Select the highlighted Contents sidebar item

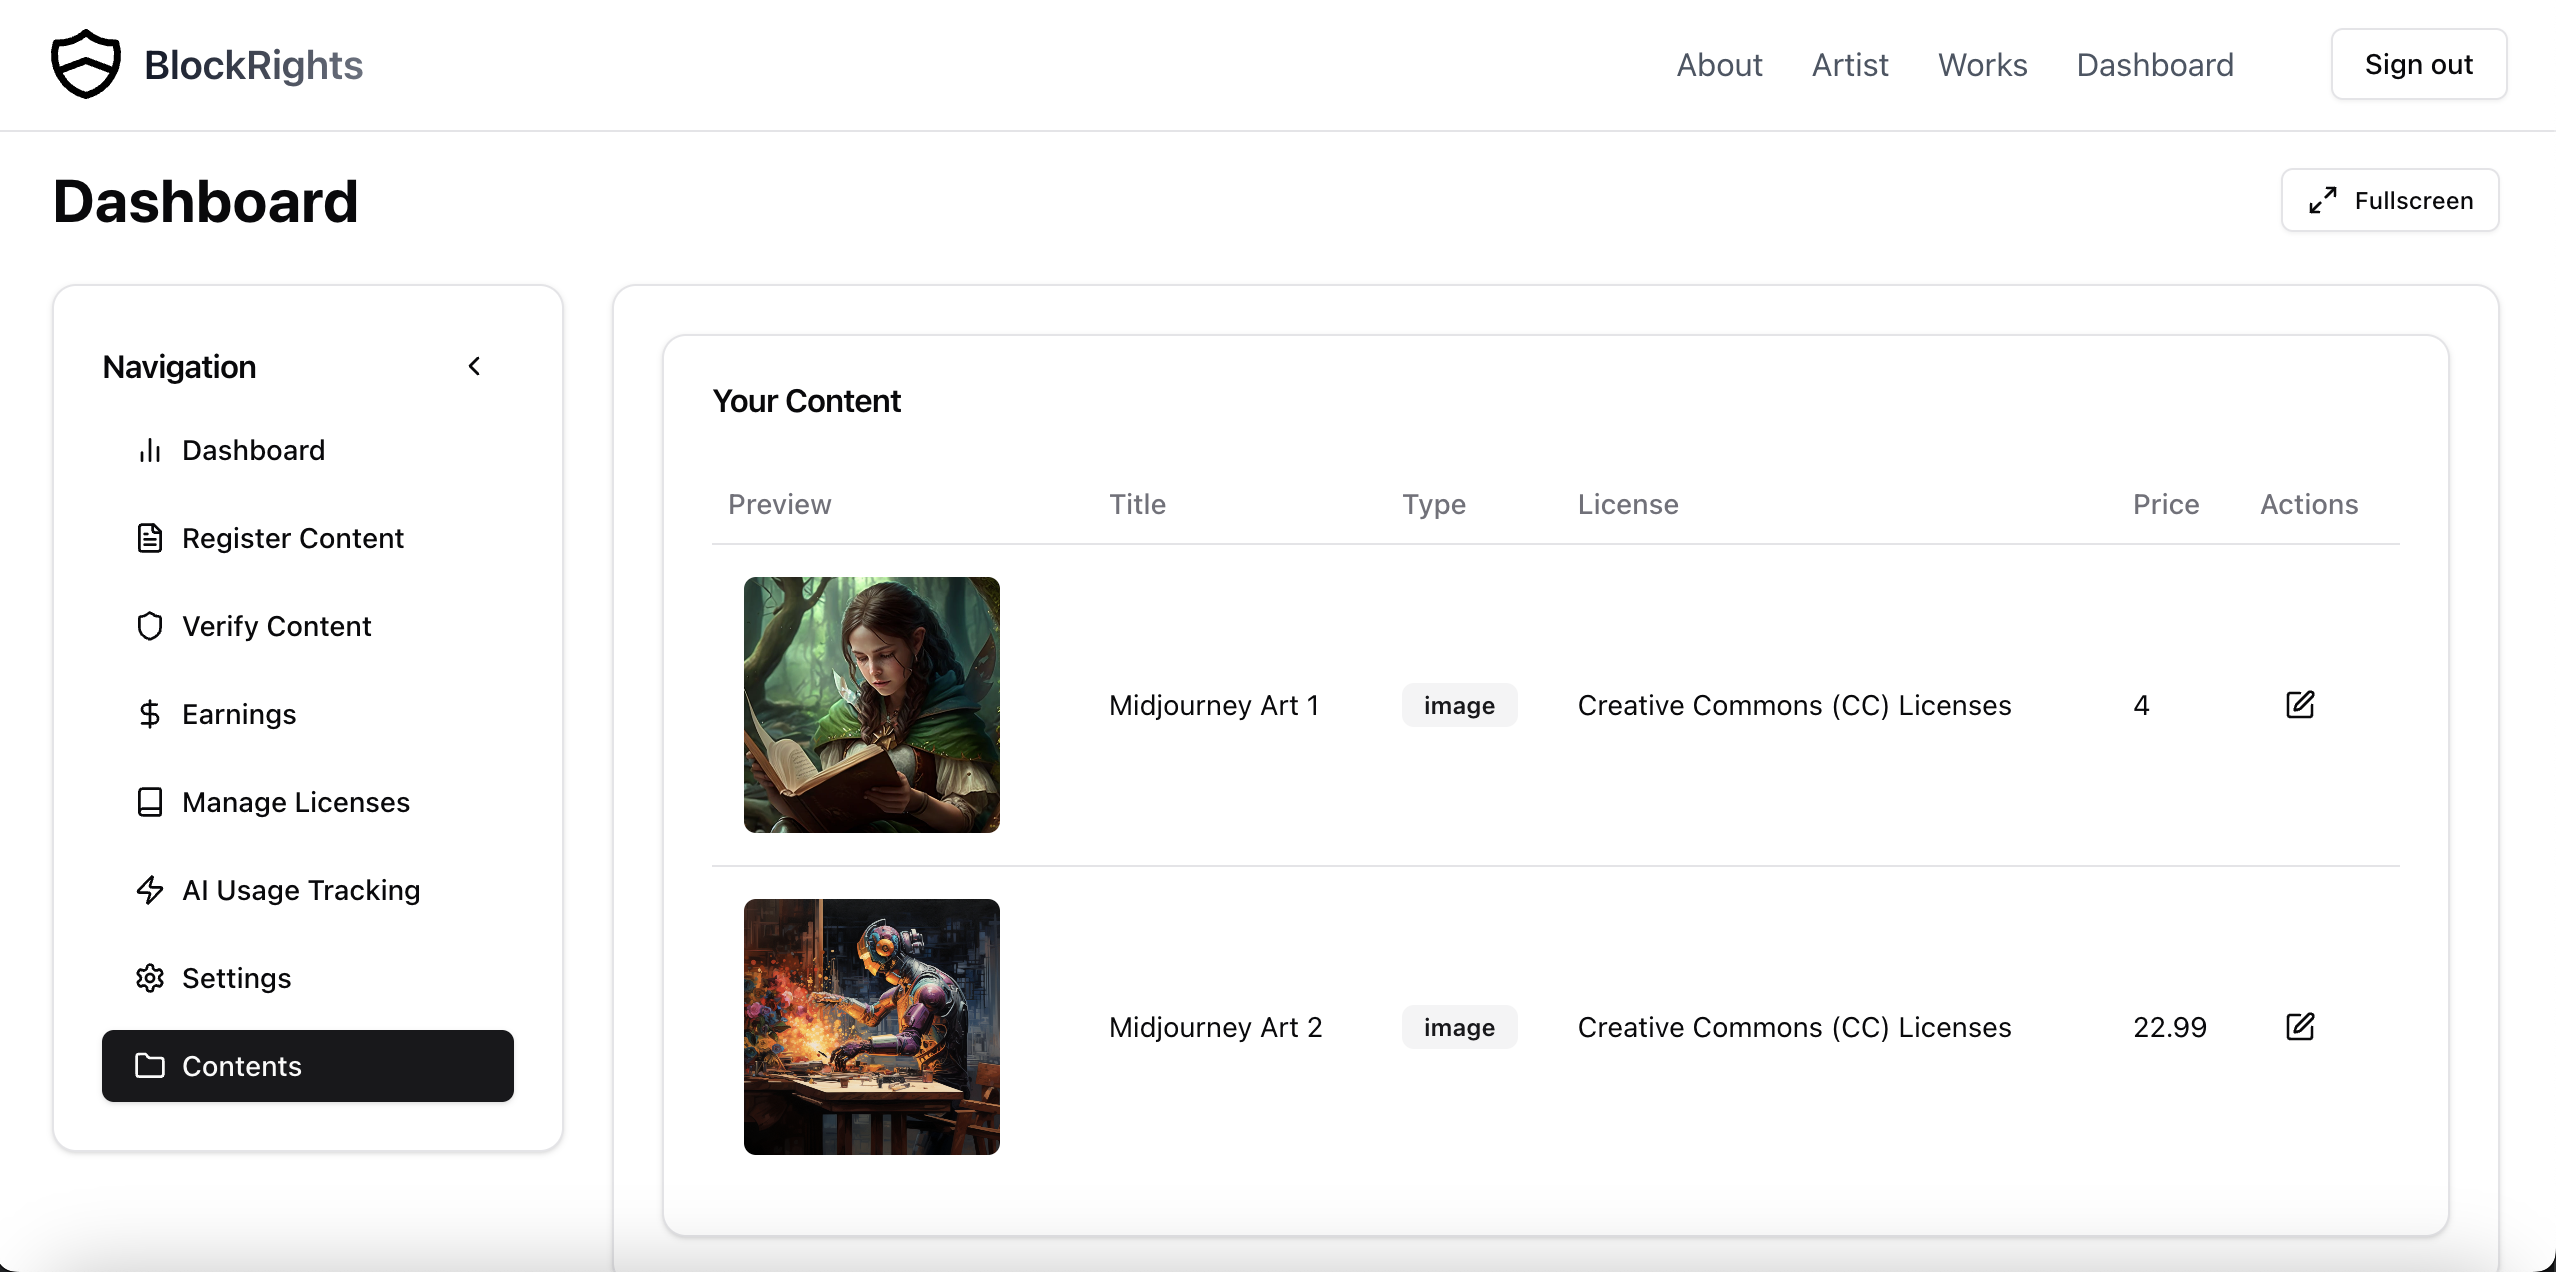(x=308, y=1066)
